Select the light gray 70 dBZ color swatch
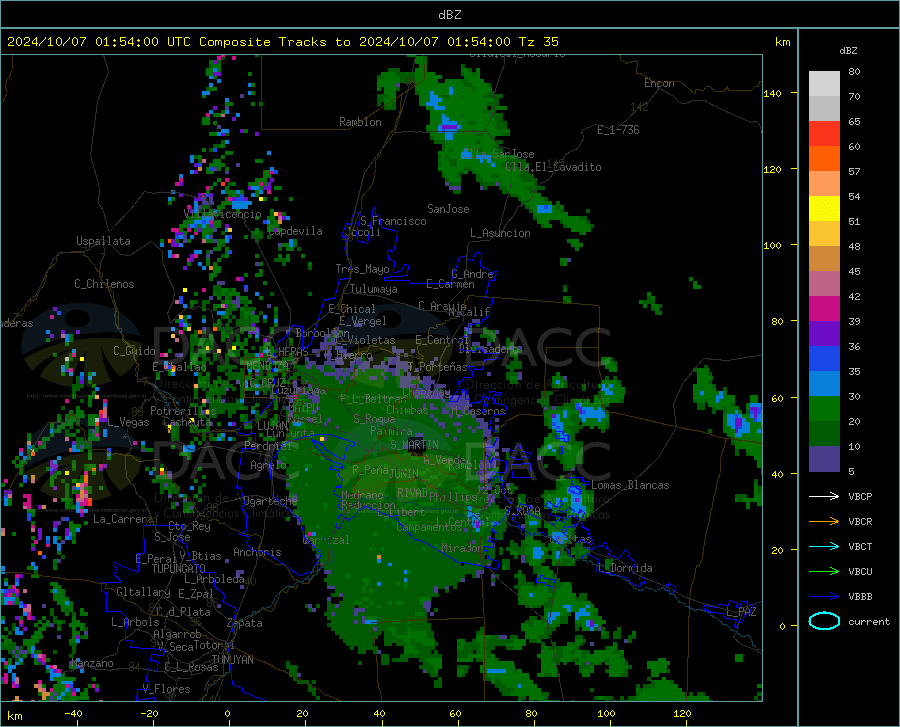Image resolution: width=900 pixels, height=727 pixels. pyautogui.click(x=824, y=84)
